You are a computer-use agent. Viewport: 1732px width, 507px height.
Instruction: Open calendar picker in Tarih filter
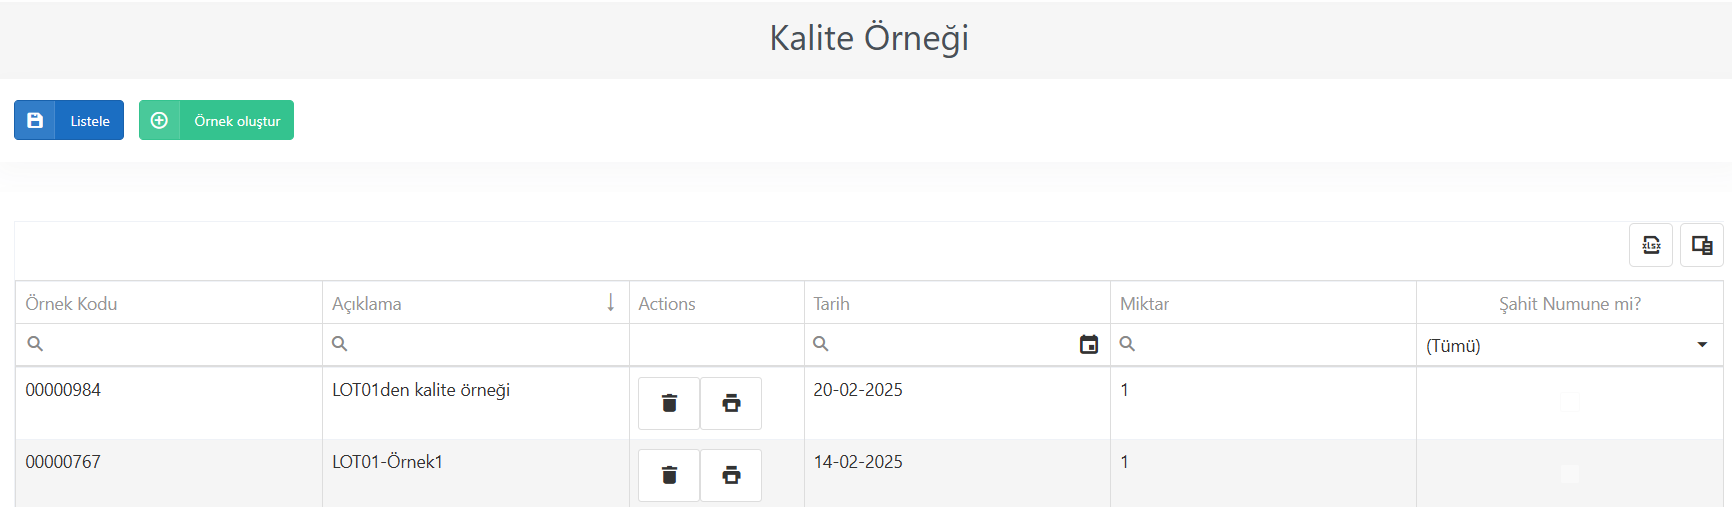coord(1089,344)
